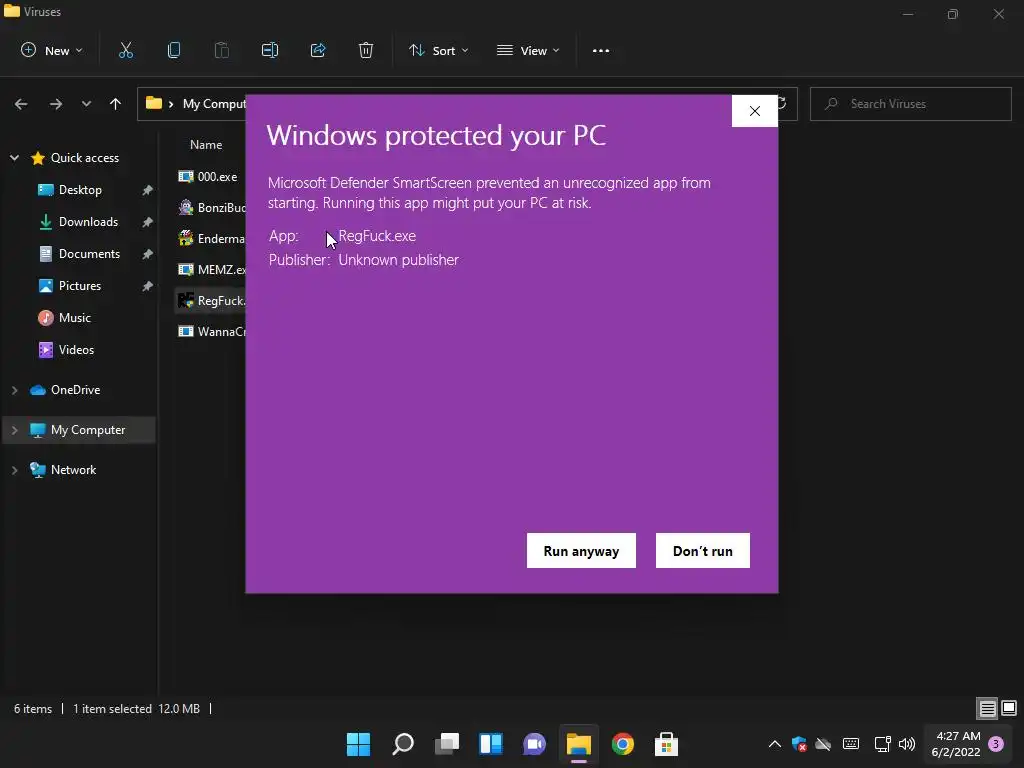Unpin Pictures using its pin icon
The image size is (1024, 768).
click(x=148, y=286)
